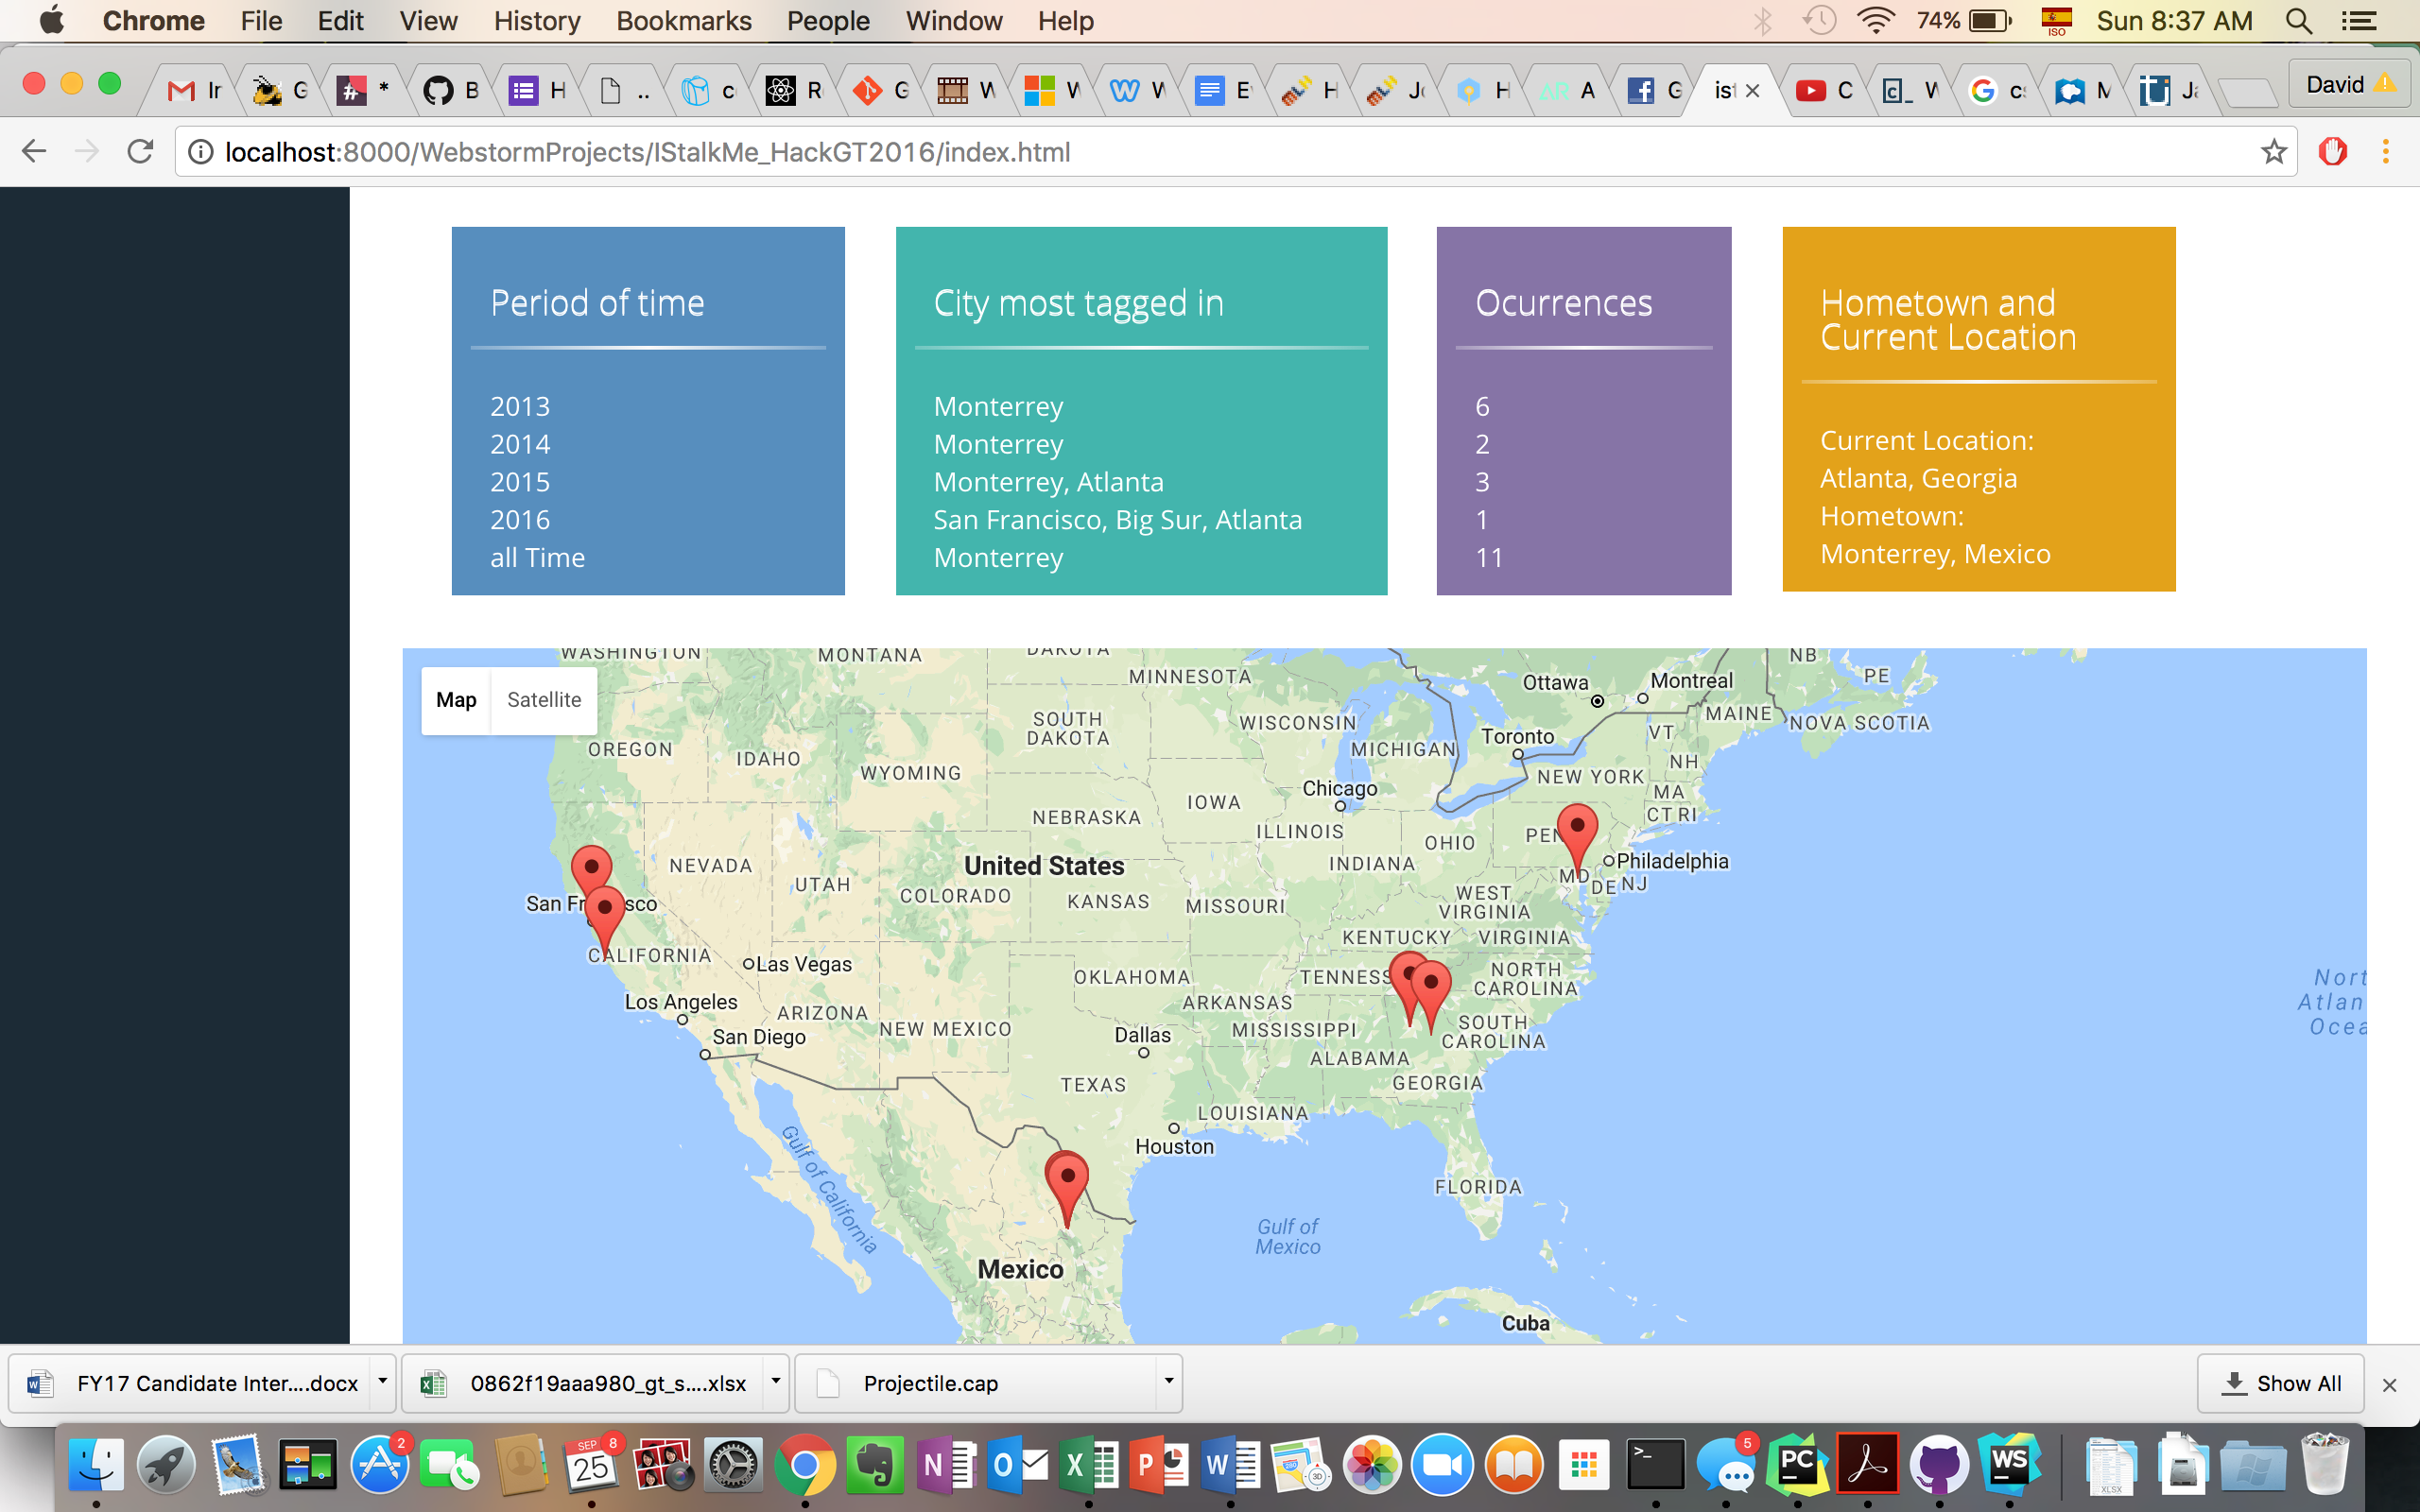The width and height of the screenshot is (2420, 1512).
Task: Select the Map view toggle button
Action: pyautogui.click(x=456, y=700)
